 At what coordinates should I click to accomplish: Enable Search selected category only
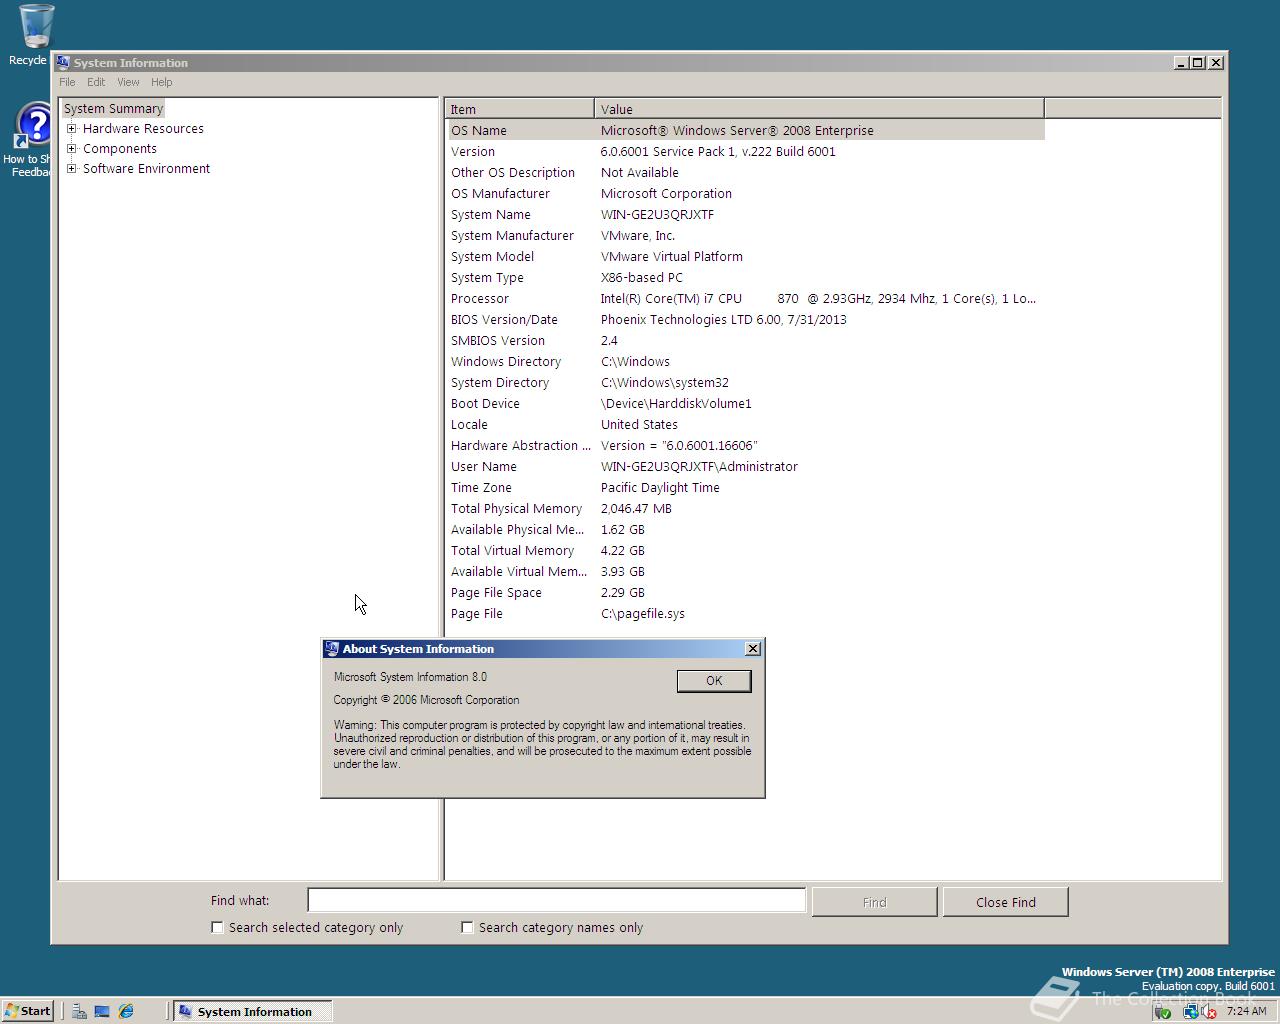click(217, 927)
